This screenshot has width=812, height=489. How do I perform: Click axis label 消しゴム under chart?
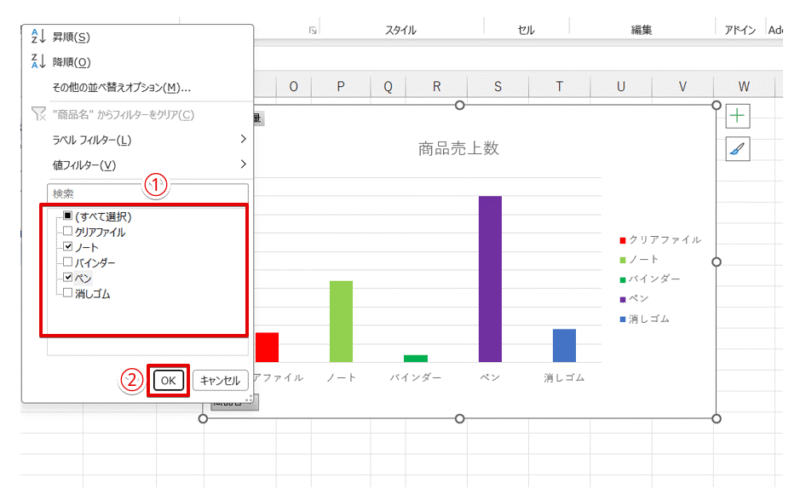(x=564, y=378)
